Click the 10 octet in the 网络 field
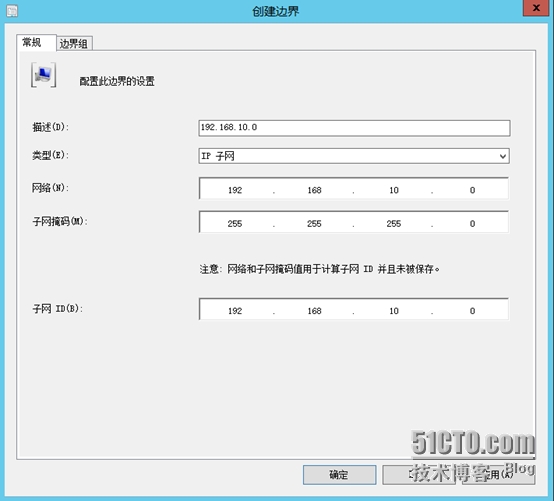The width and height of the screenshot is (554, 501). 394,190
